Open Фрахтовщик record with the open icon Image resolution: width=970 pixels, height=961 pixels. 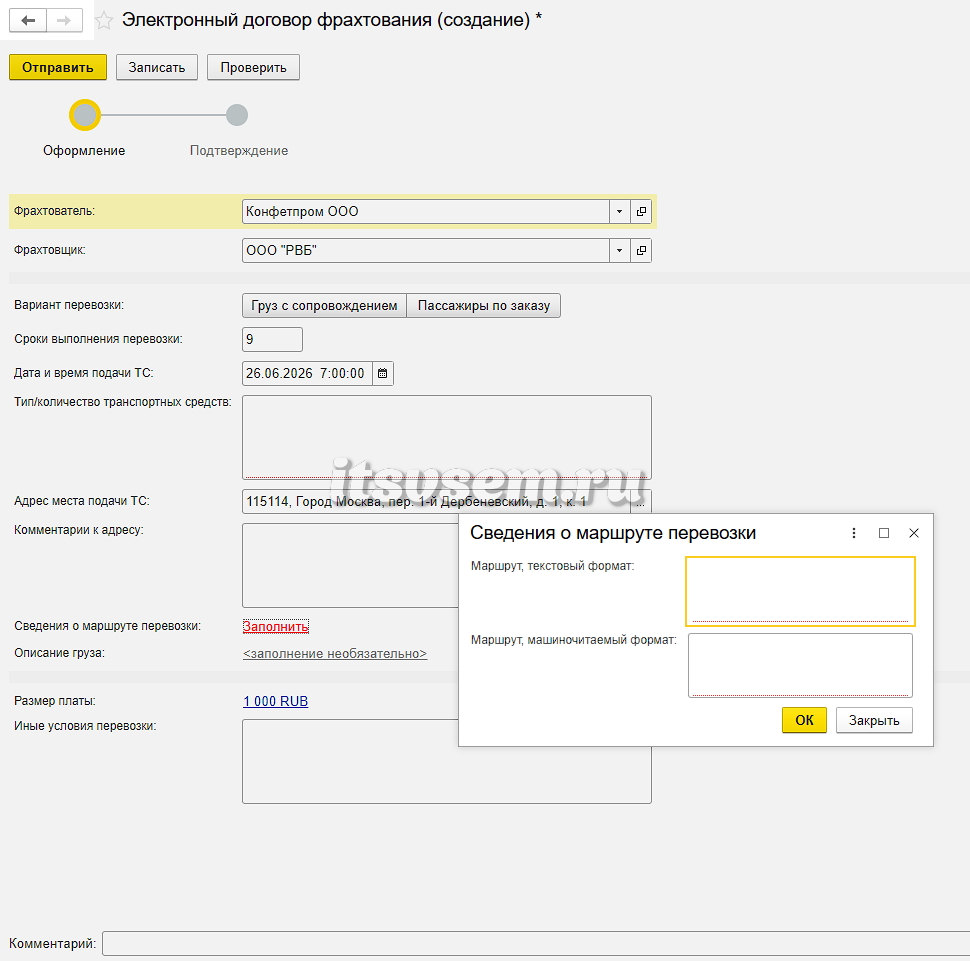[641, 251]
